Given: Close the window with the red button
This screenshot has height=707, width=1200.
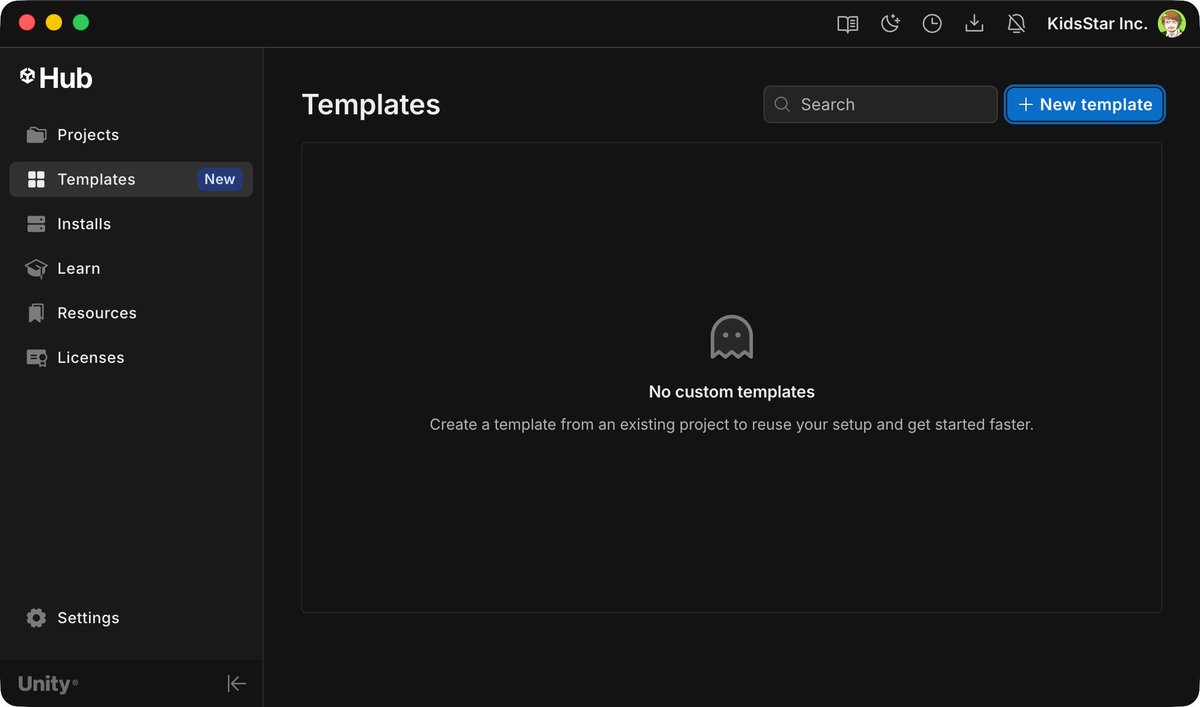Looking at the screenshot, I should pos(27,23).
